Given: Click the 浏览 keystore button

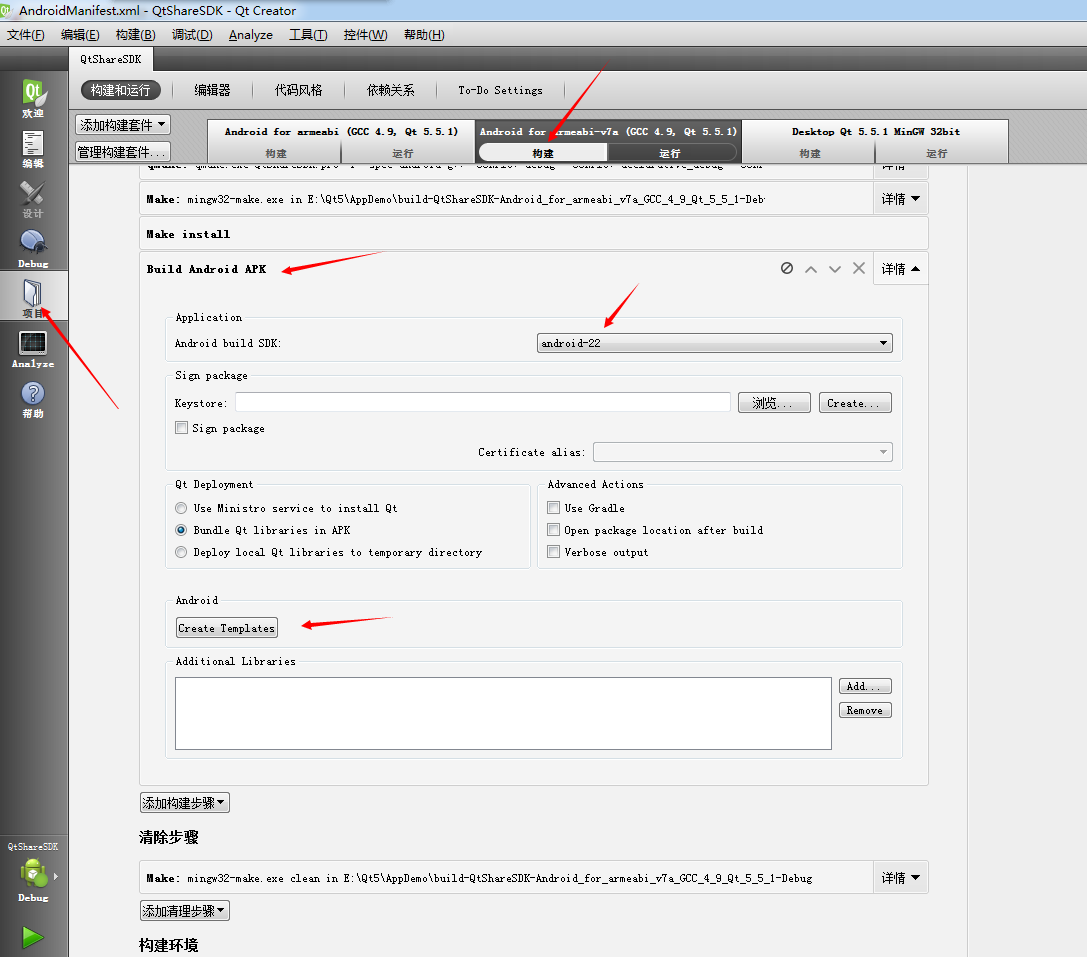Looking at the screenshot, I should point(774,403).
